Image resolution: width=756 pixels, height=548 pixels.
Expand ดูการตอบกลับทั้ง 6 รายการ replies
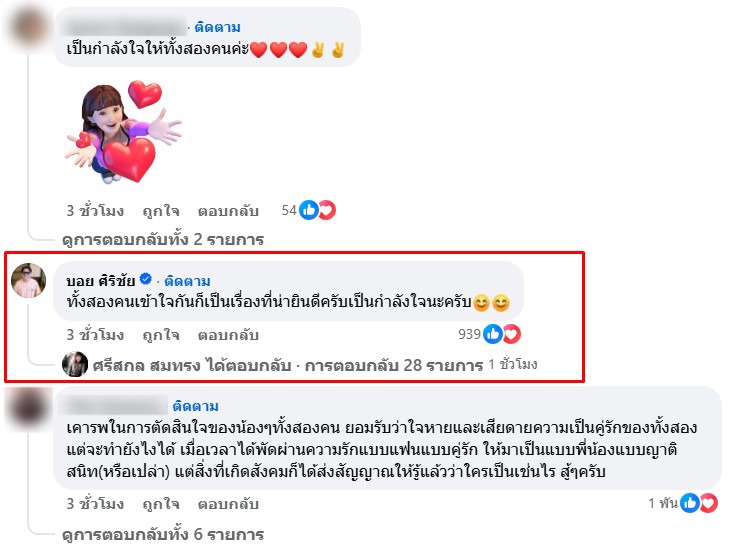point(163,534)
